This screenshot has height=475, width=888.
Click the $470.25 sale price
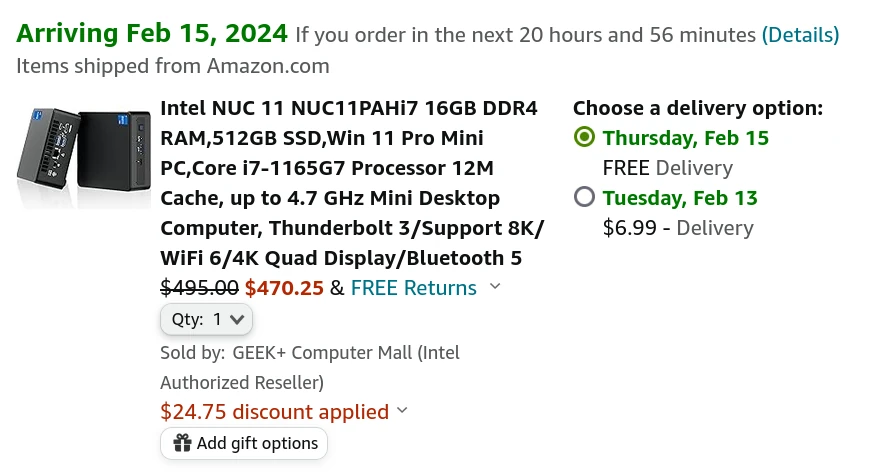tap(284, 288)
